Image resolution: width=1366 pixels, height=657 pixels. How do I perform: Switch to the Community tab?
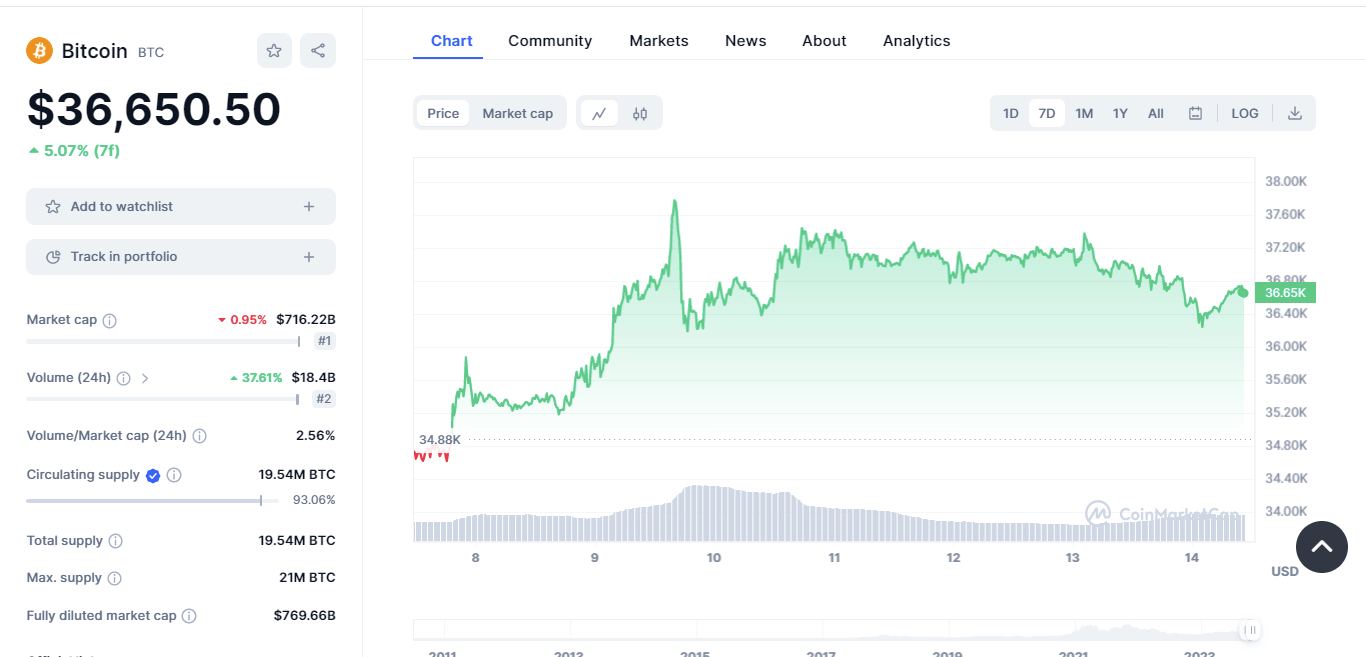coord(550,41)
